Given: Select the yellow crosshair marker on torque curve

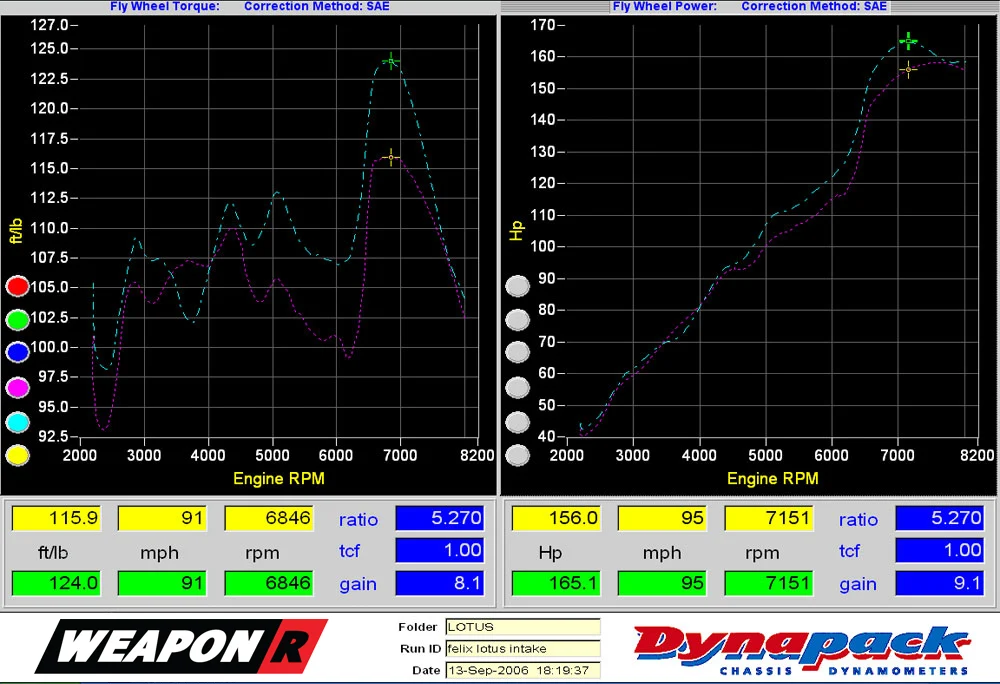Looking at the screenshot, I should coord(391,157).
